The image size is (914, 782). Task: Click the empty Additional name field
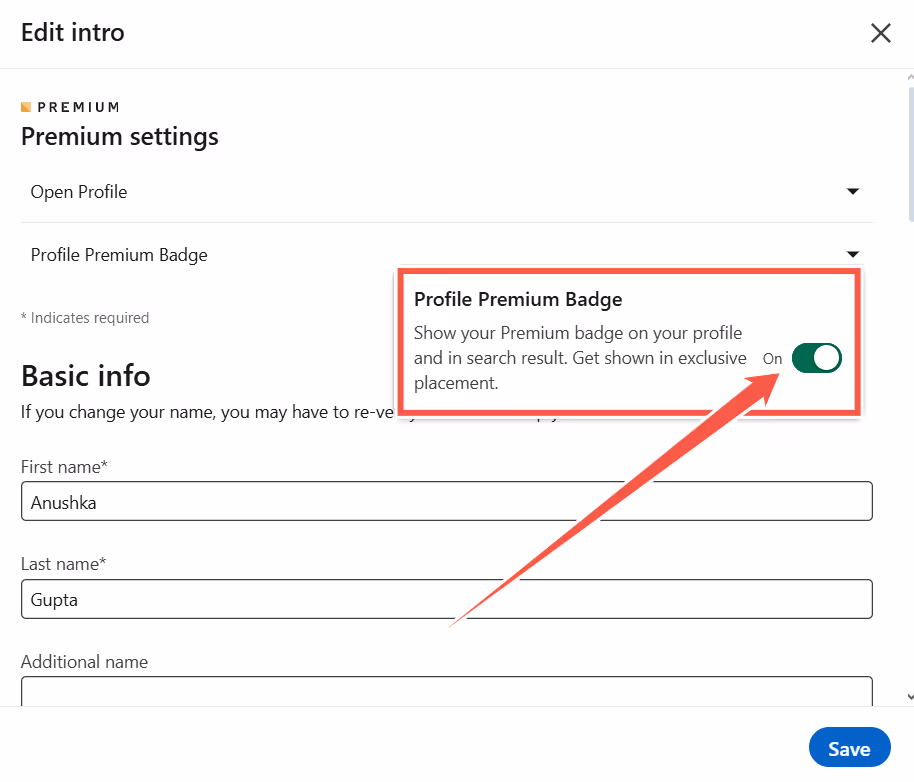coord(446,691)
